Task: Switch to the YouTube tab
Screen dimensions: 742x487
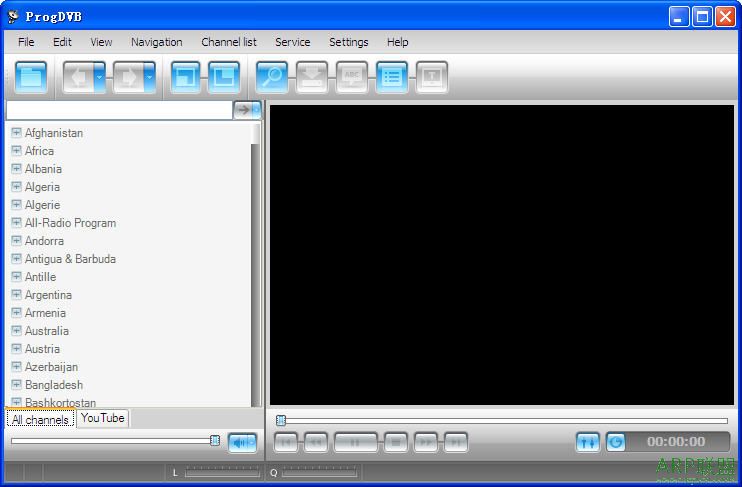Action: pos(103,418)
